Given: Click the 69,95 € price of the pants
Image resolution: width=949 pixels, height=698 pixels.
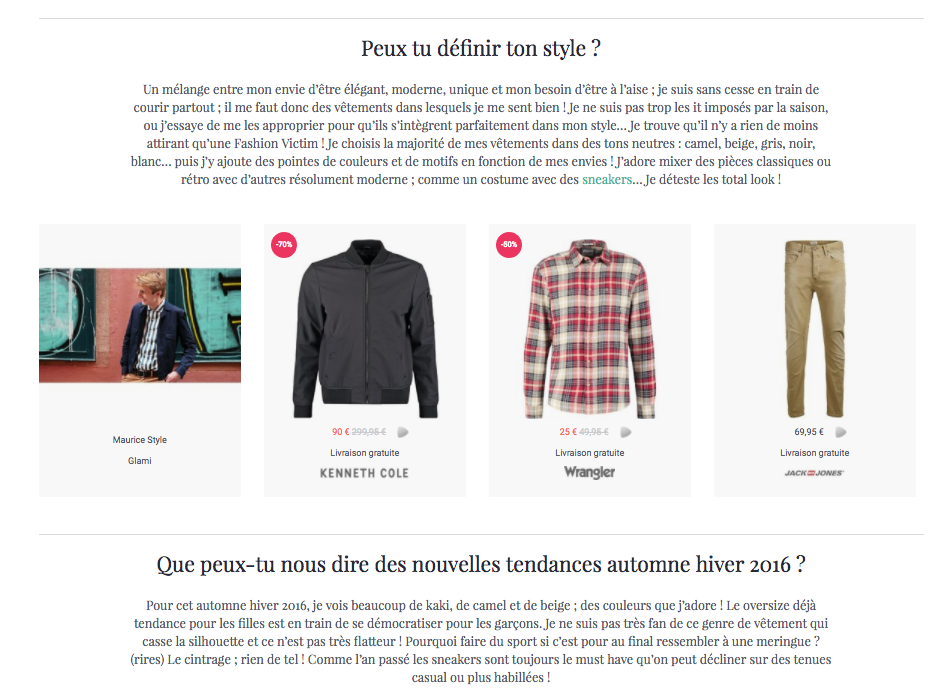Looking at the screenshot, I should tap(809, 432).
